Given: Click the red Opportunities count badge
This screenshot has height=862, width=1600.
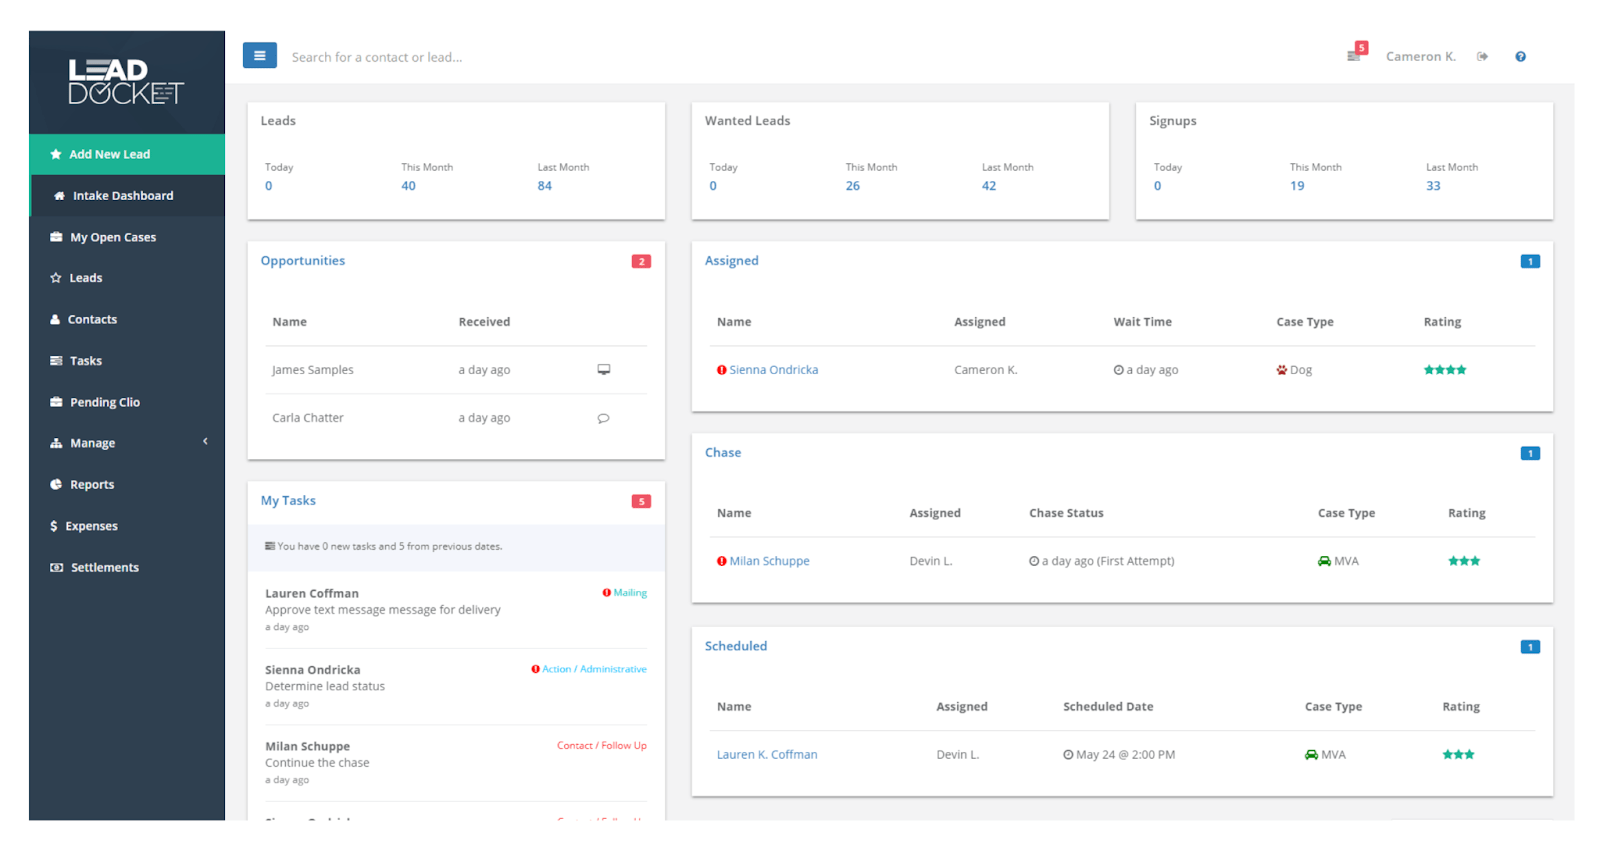Looking at the screenshot, I should pos(641,261).
